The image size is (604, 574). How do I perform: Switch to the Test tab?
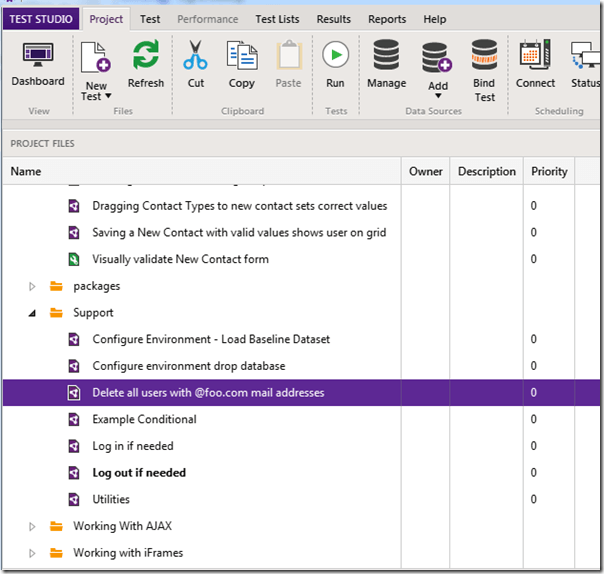click(x=150, y=19)
